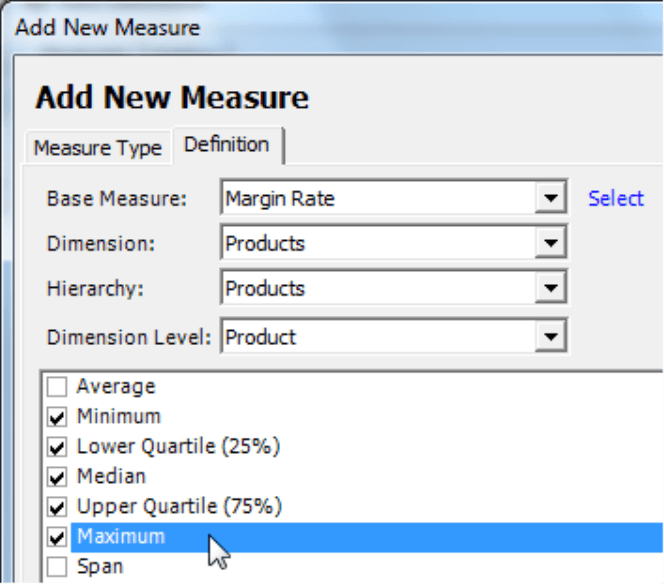Uncheck Lower Quartile (25%) checkbox
Viewport: 664px width, 584px height.
click(57, 447)
